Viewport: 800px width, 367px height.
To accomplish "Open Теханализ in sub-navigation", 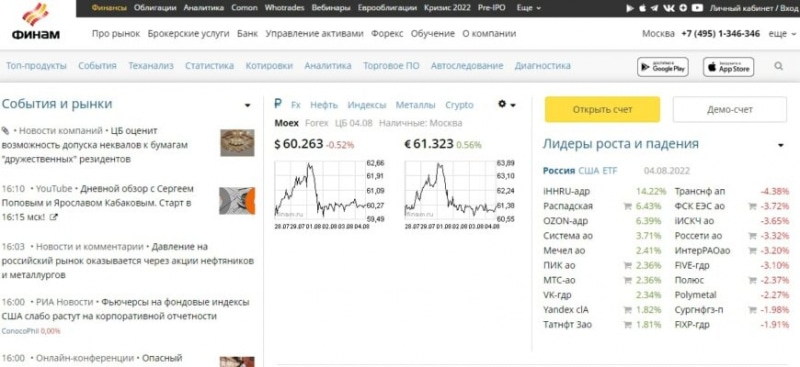I will (x=151, y=66).
